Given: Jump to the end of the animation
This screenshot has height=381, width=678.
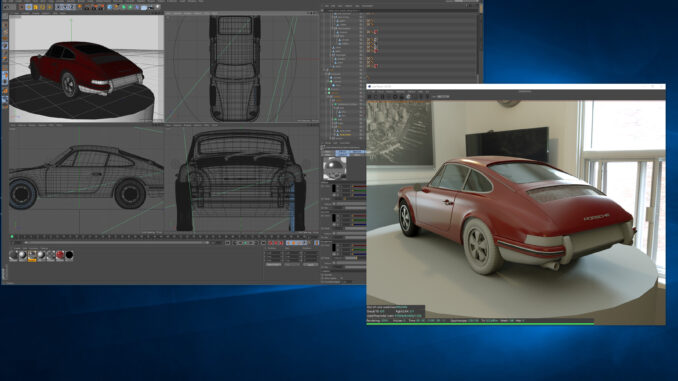Looking at the screenshot, I should coord(263,243).
